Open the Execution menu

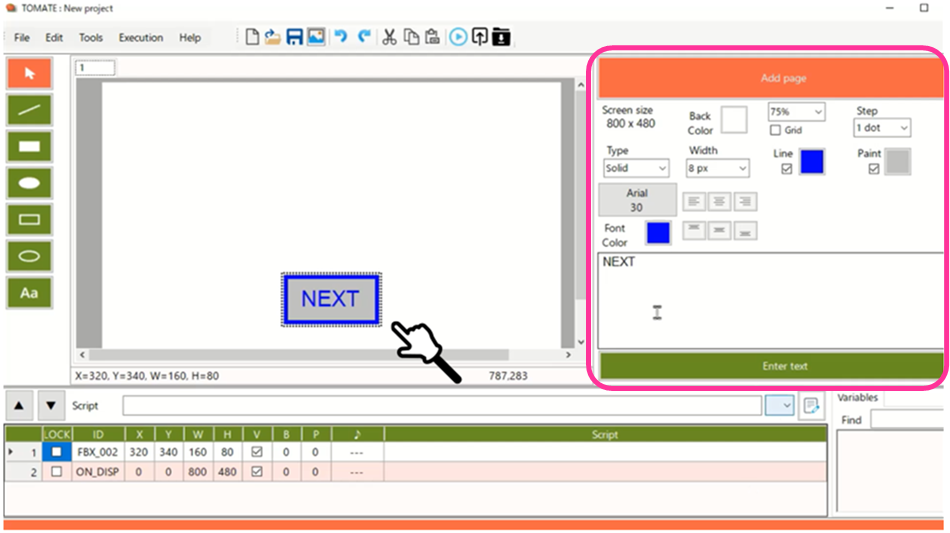(141, 38)
